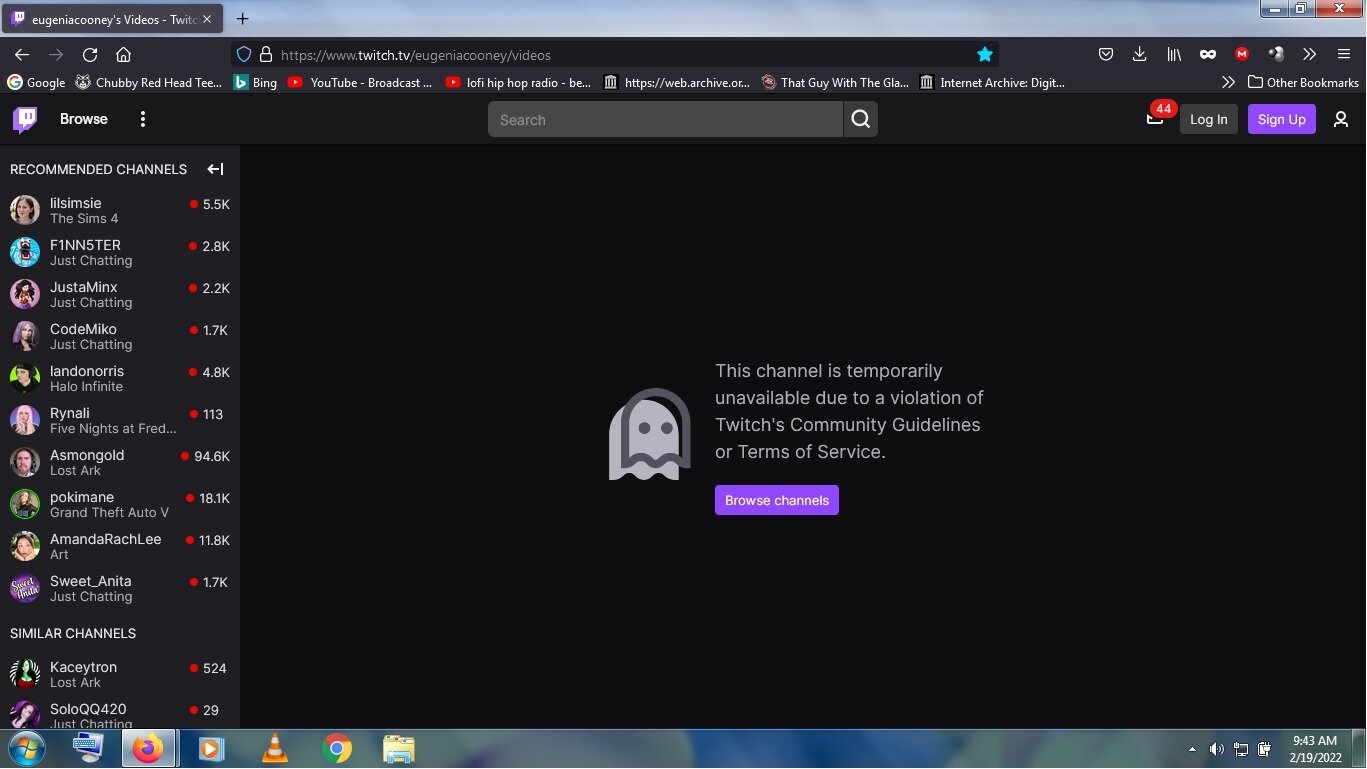Open VLC from the taskbar

point(274,748)
